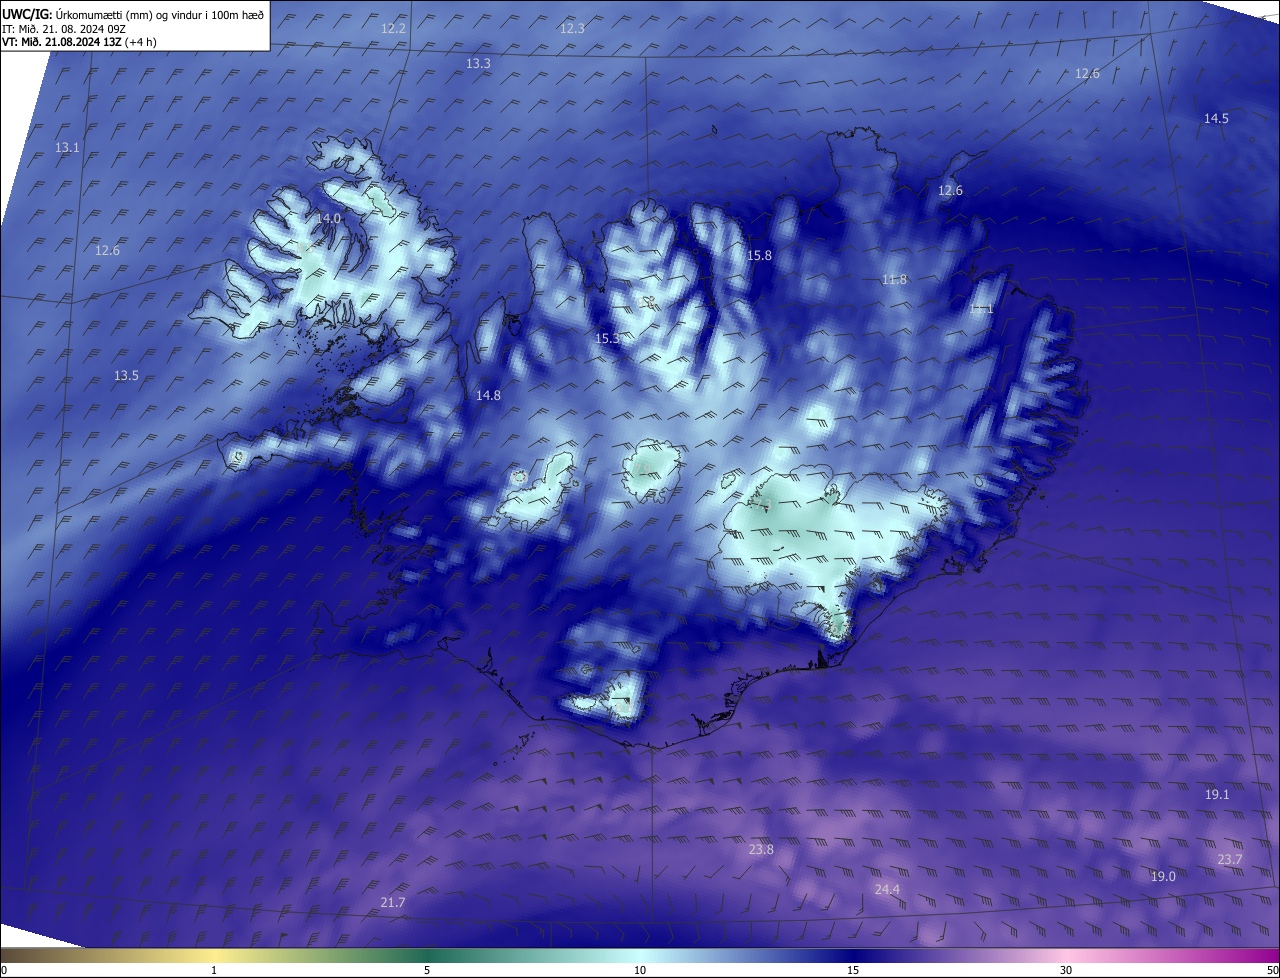Click the 11.8 value label on the map
The height and width of the screenshot is (978, 1280).
(894, 280)
